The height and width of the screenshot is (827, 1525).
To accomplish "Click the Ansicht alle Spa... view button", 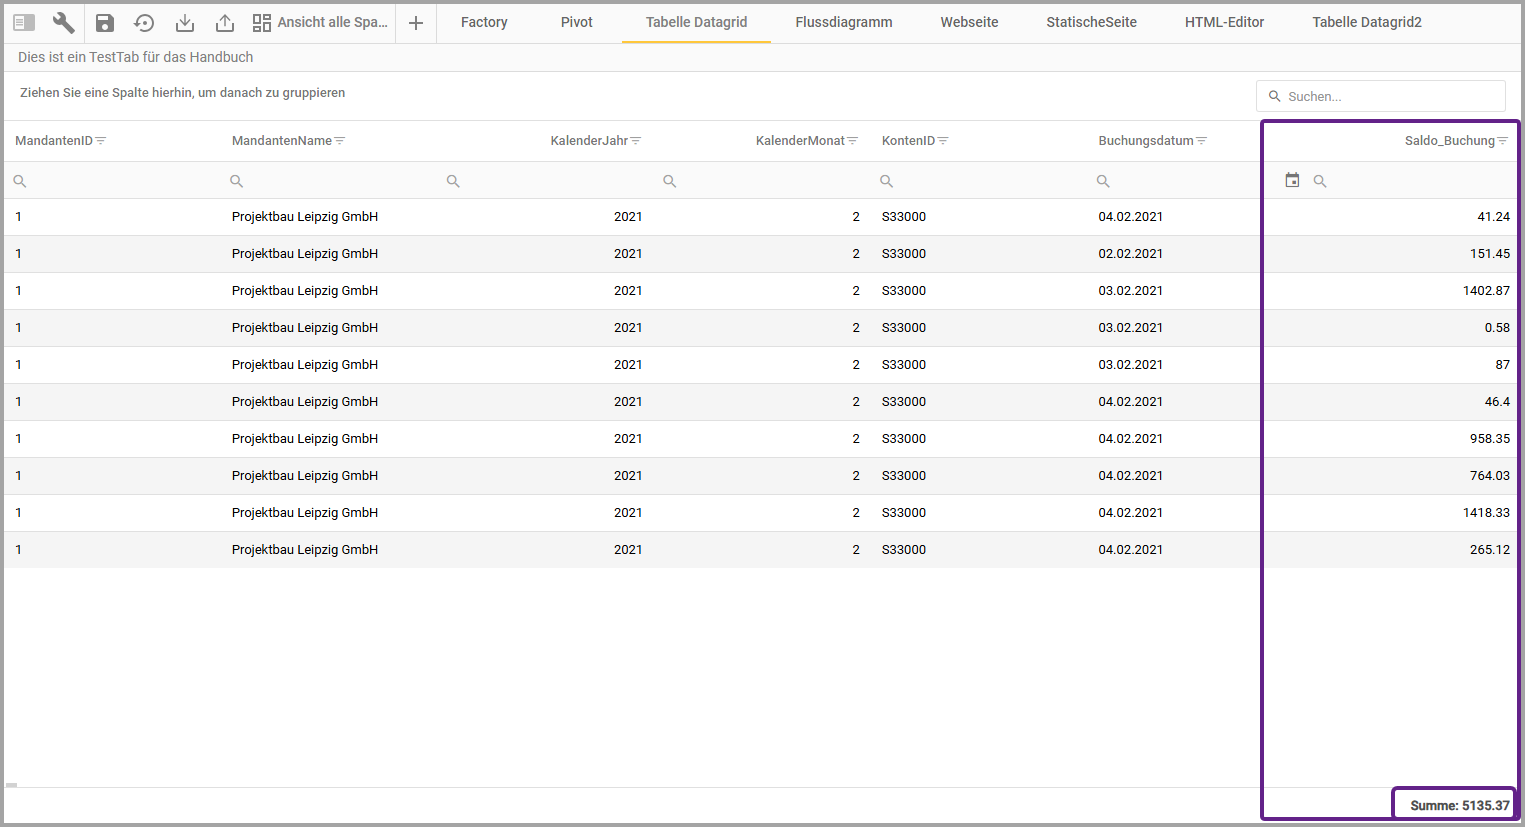I will [320, 22].
